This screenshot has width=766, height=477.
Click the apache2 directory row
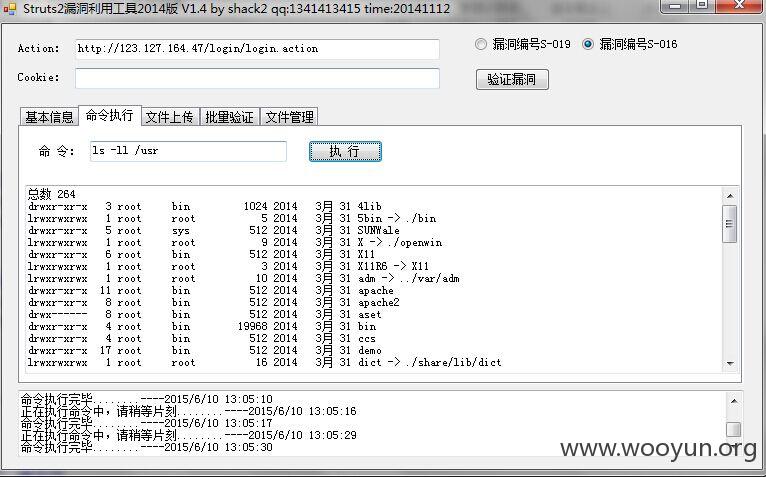point(213,303)
